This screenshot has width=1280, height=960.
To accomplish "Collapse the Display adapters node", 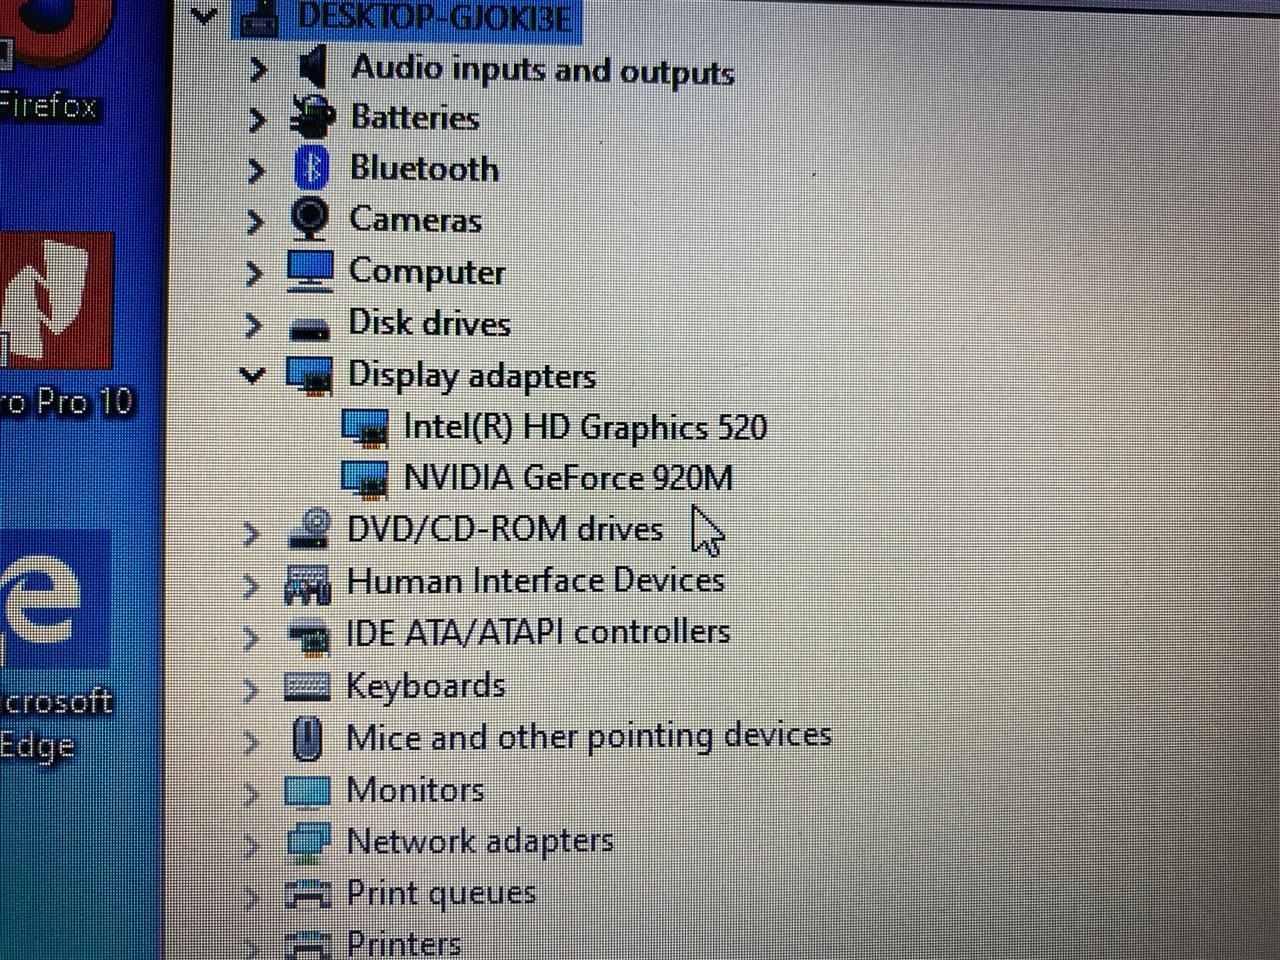I will click(252, 375).
